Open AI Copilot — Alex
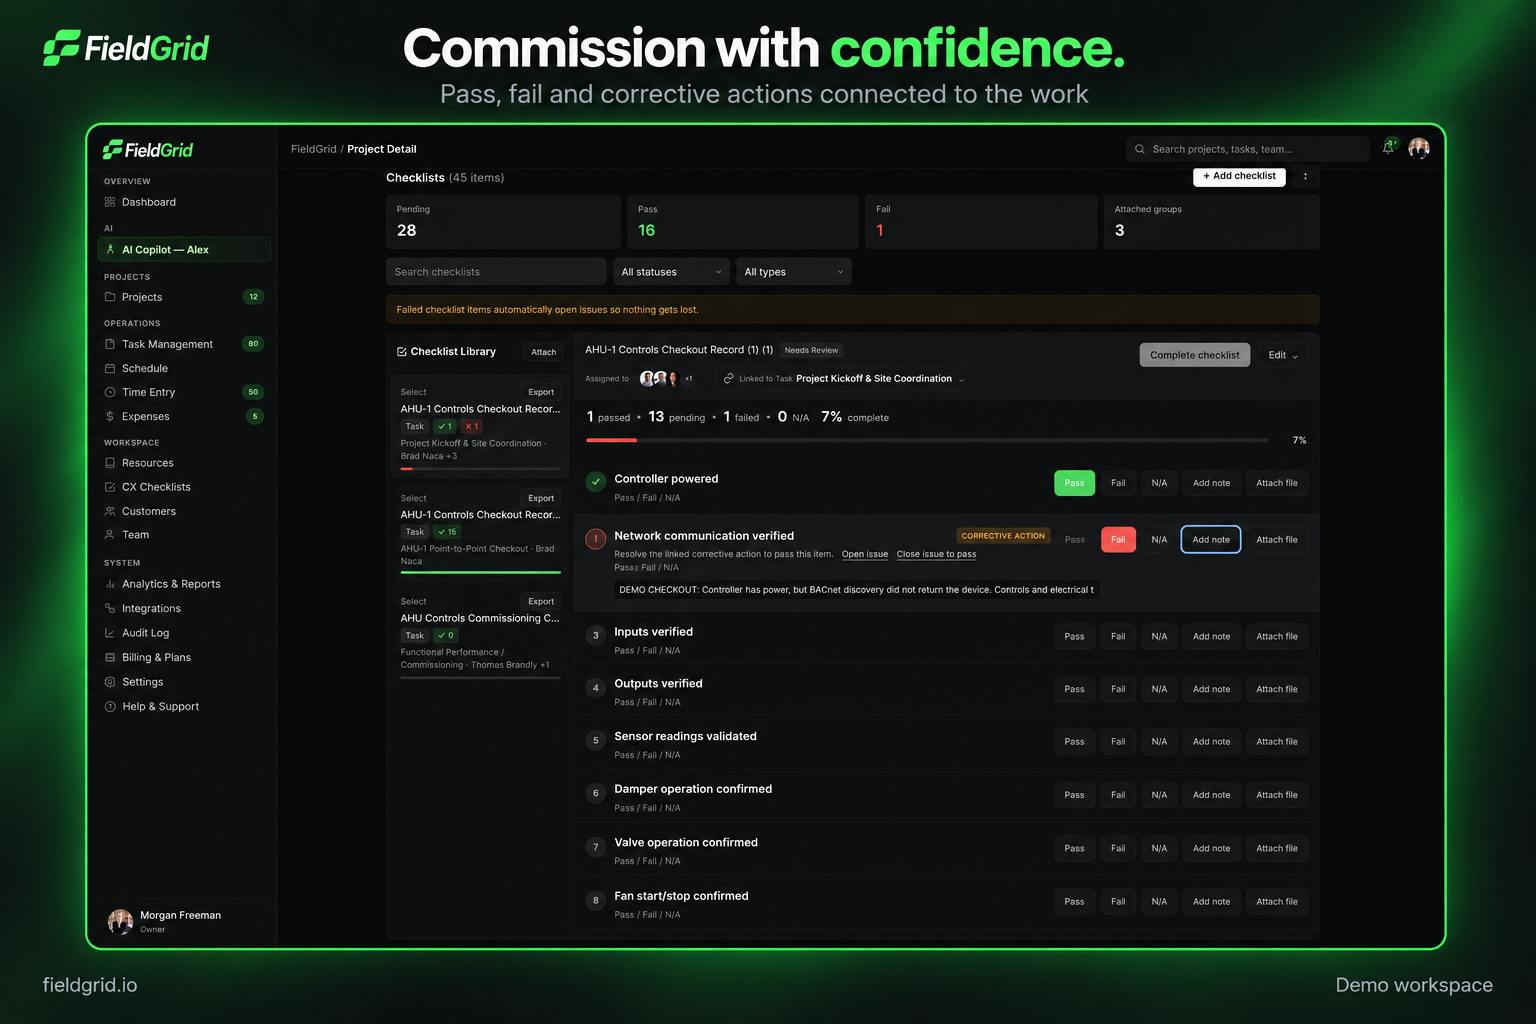Screen dimensions: 1536x1024 [x=184, y=249]
